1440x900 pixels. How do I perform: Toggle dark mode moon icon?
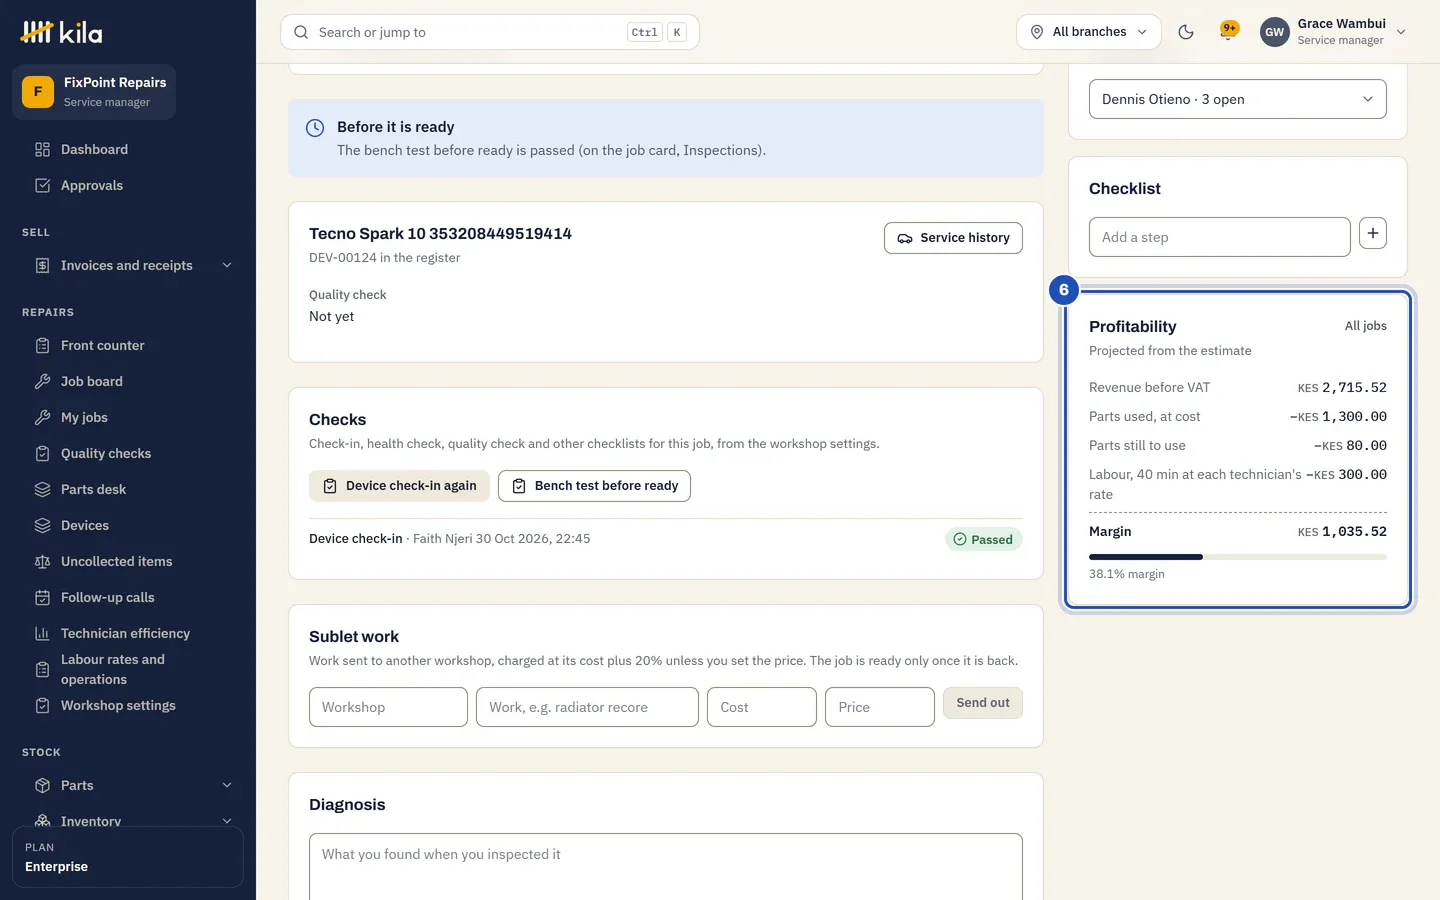click(x=1186, y=32)
